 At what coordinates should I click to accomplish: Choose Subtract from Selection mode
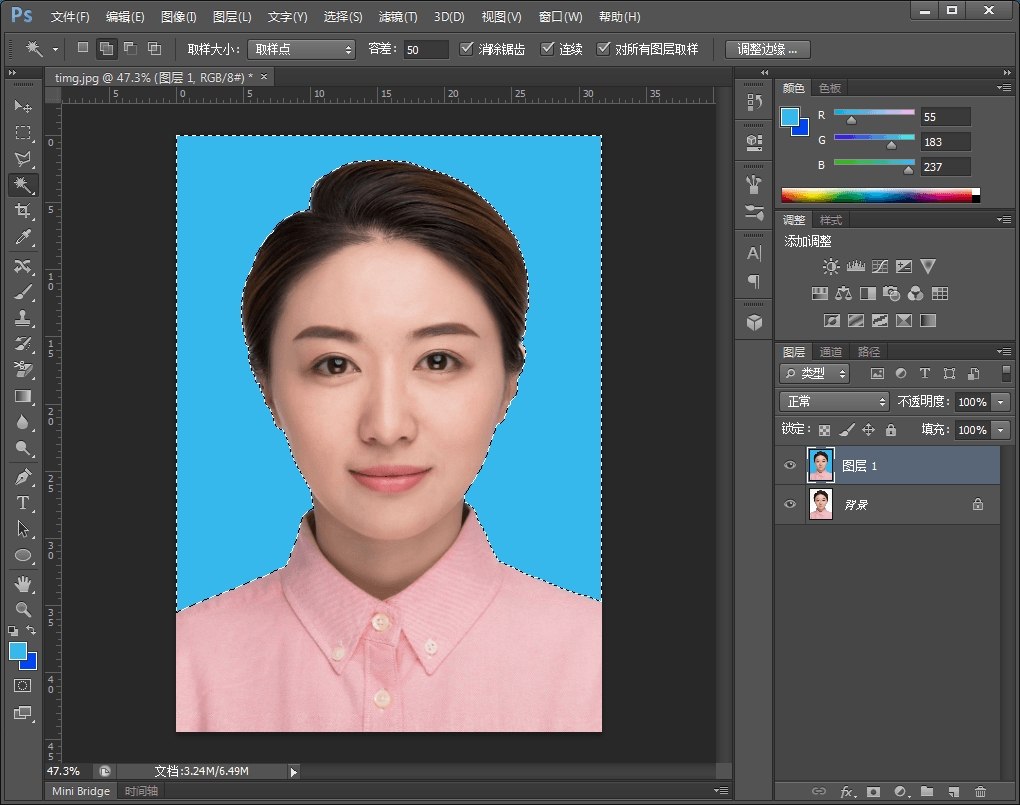pyautogui.click(x=130, y=48)
